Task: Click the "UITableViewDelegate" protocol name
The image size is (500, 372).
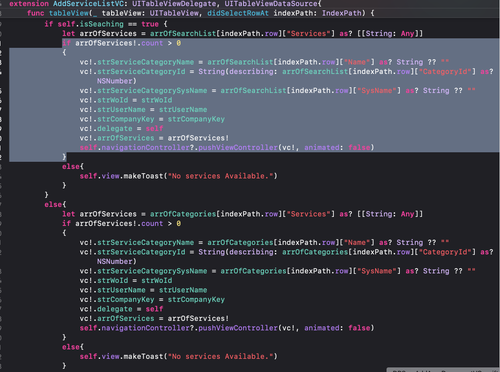Action: pyautogui.click(x=174, y=4)
